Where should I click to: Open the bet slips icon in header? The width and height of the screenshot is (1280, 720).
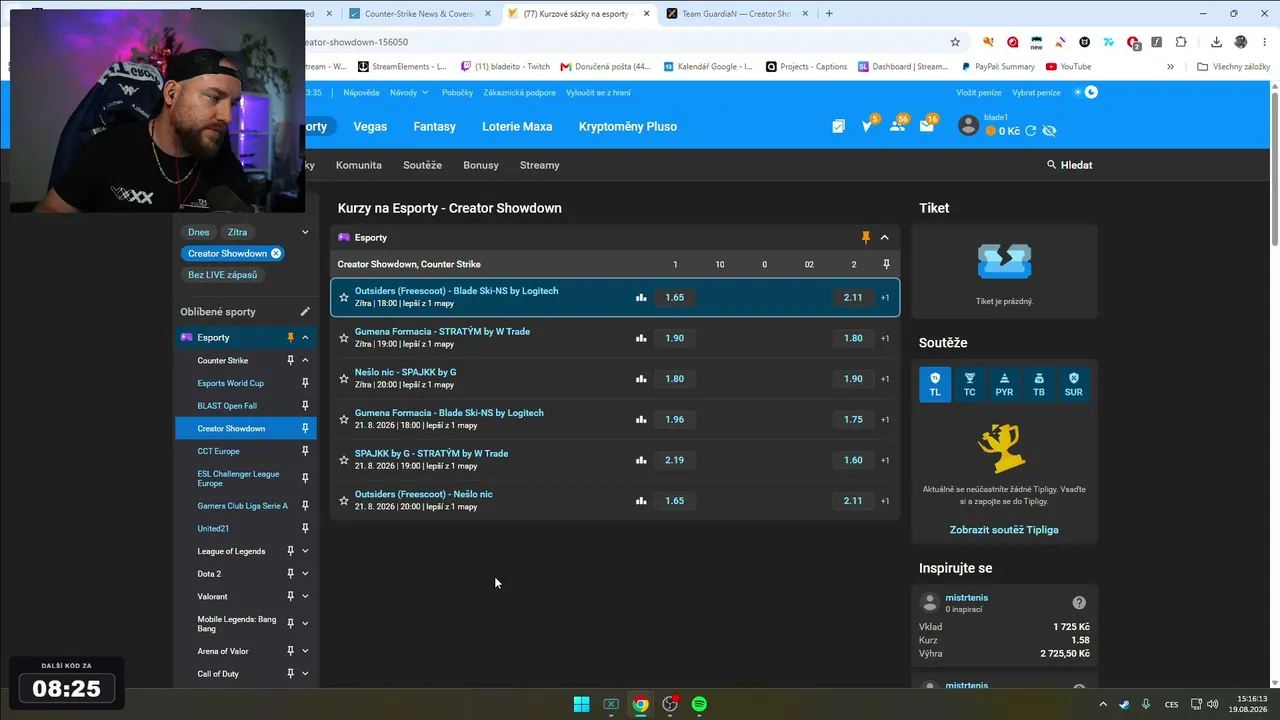pyautogui.click(x=838, y=126)
